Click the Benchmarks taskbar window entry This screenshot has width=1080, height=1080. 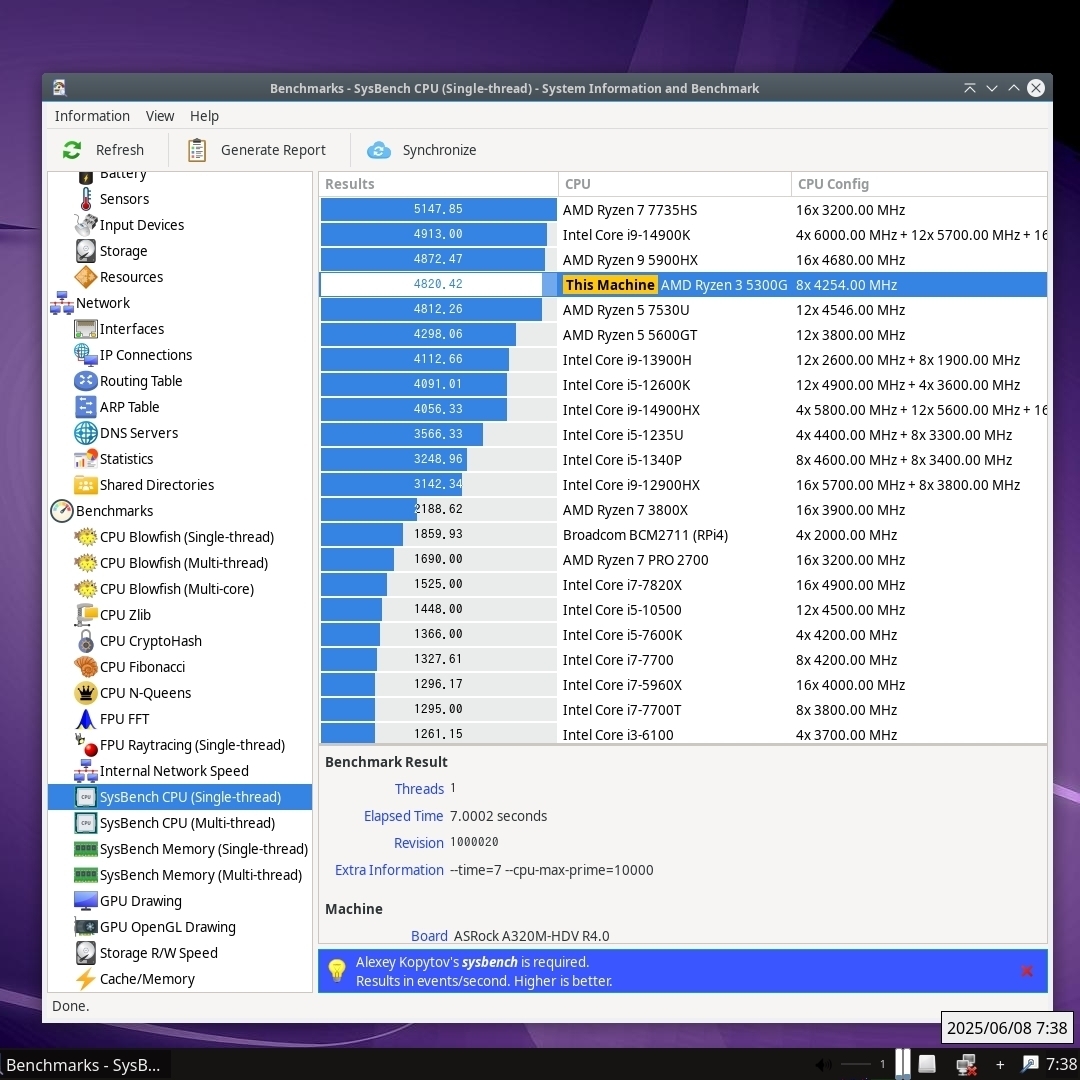click(85, 1065)
